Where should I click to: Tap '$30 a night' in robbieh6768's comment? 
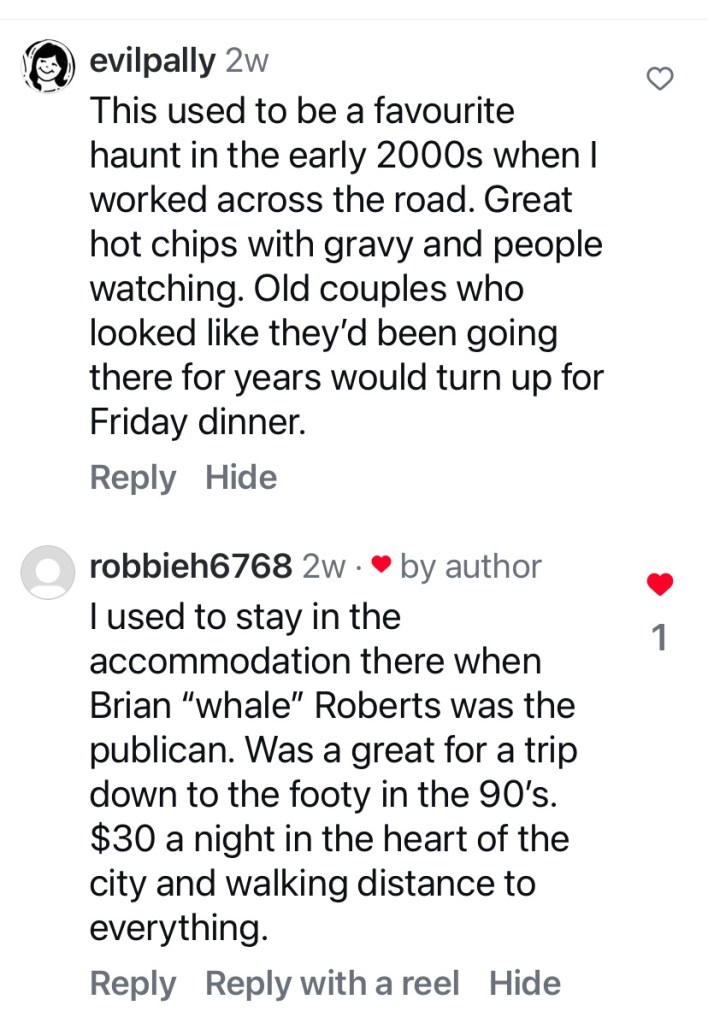coord(183,839)
